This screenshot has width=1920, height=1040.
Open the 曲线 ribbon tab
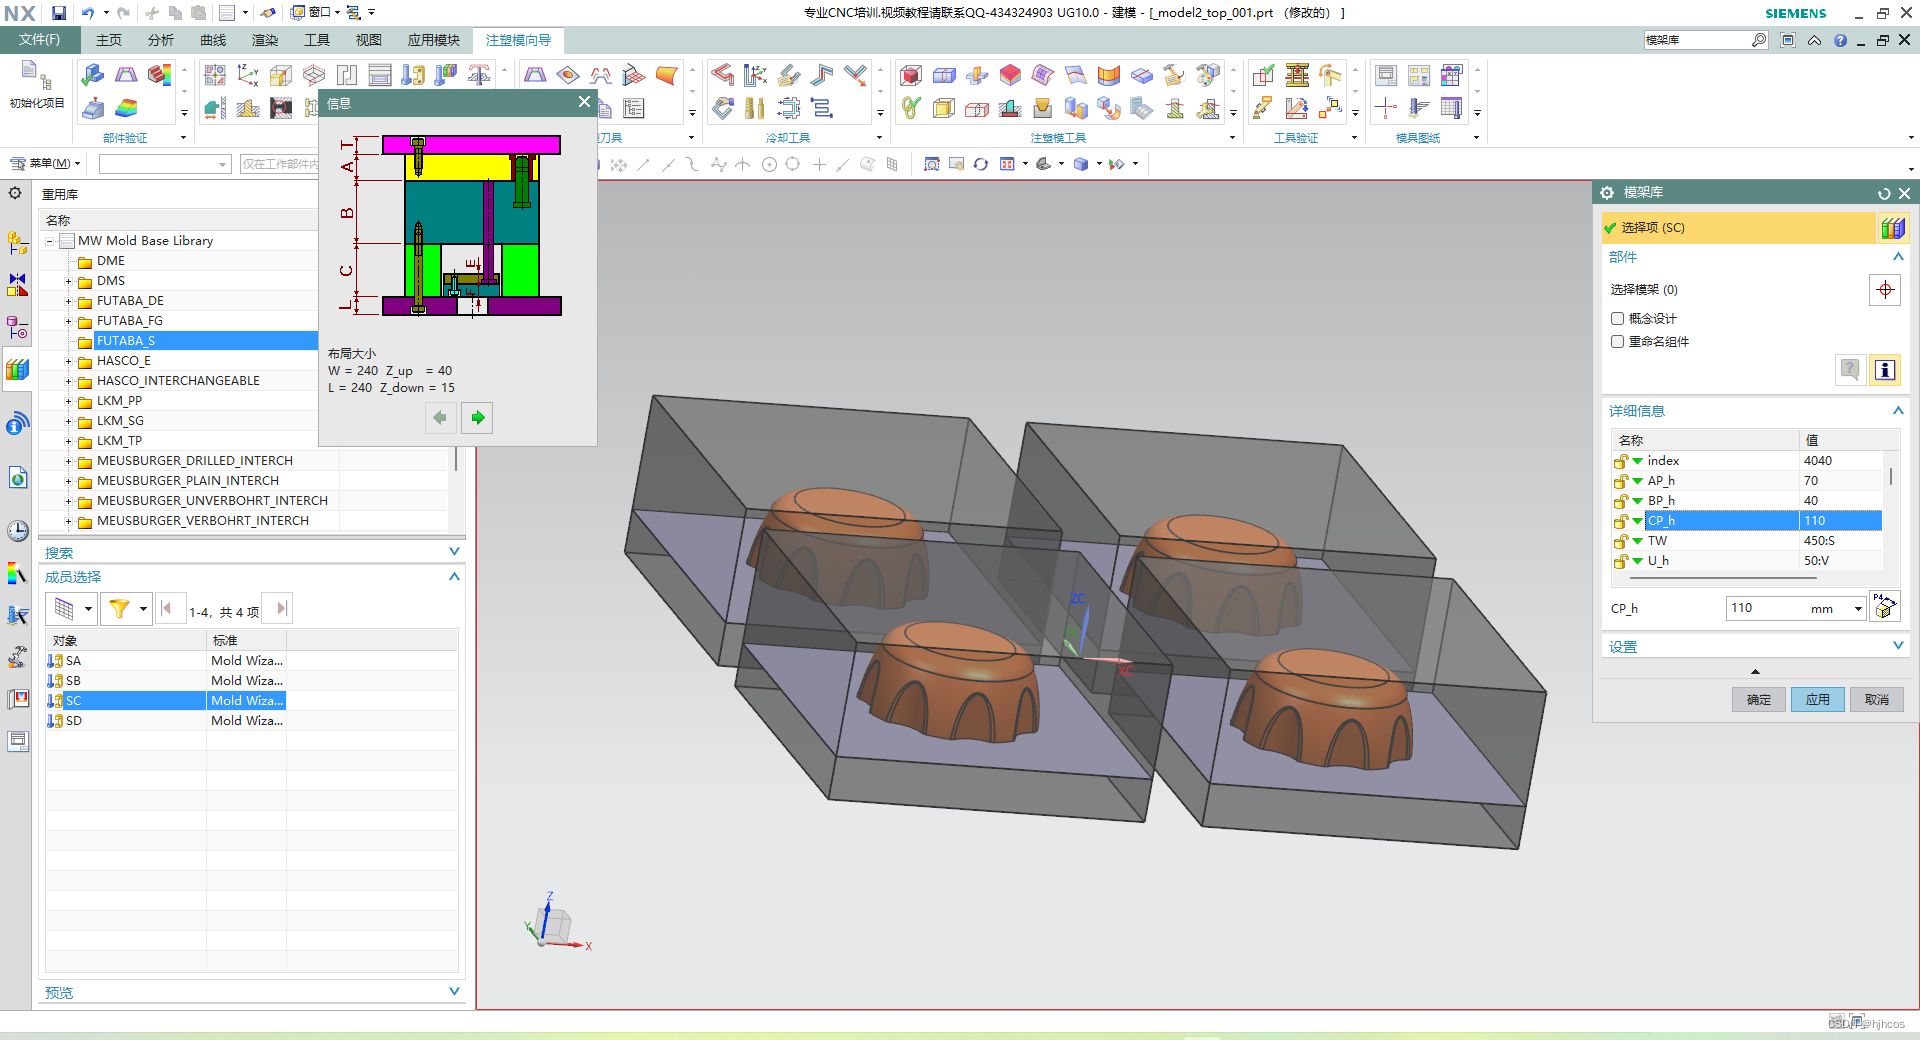[213, 40]
